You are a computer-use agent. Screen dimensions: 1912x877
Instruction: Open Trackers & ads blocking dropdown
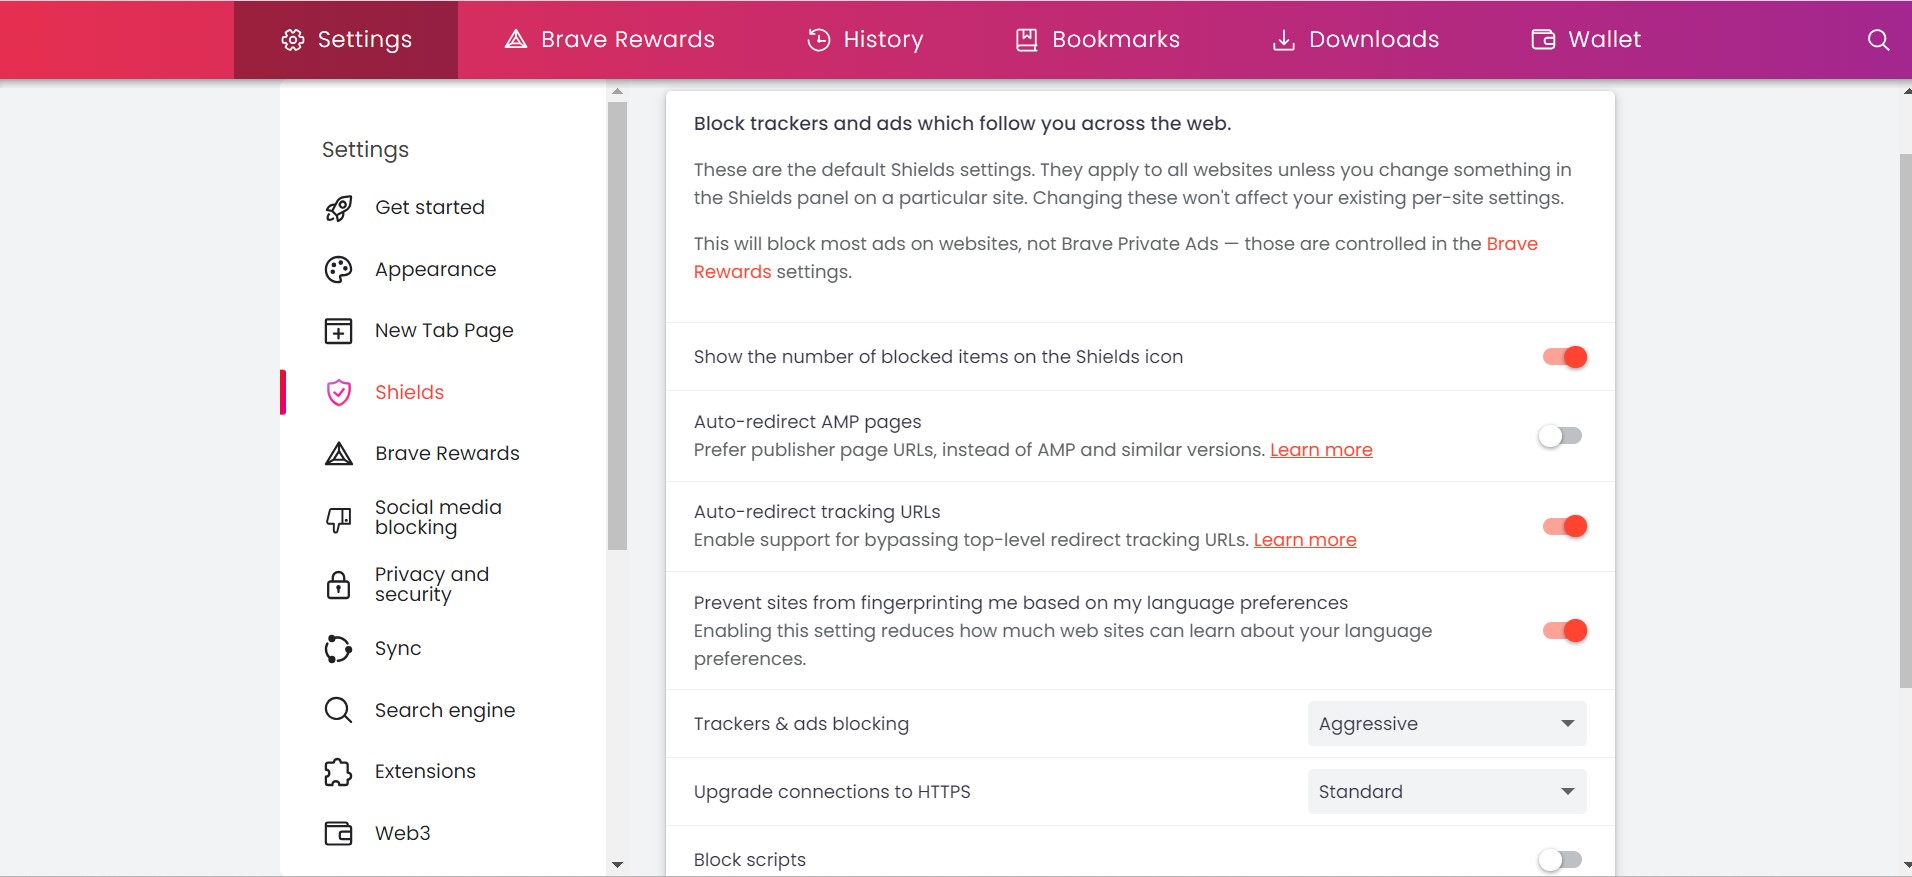tap(1447, 724)
